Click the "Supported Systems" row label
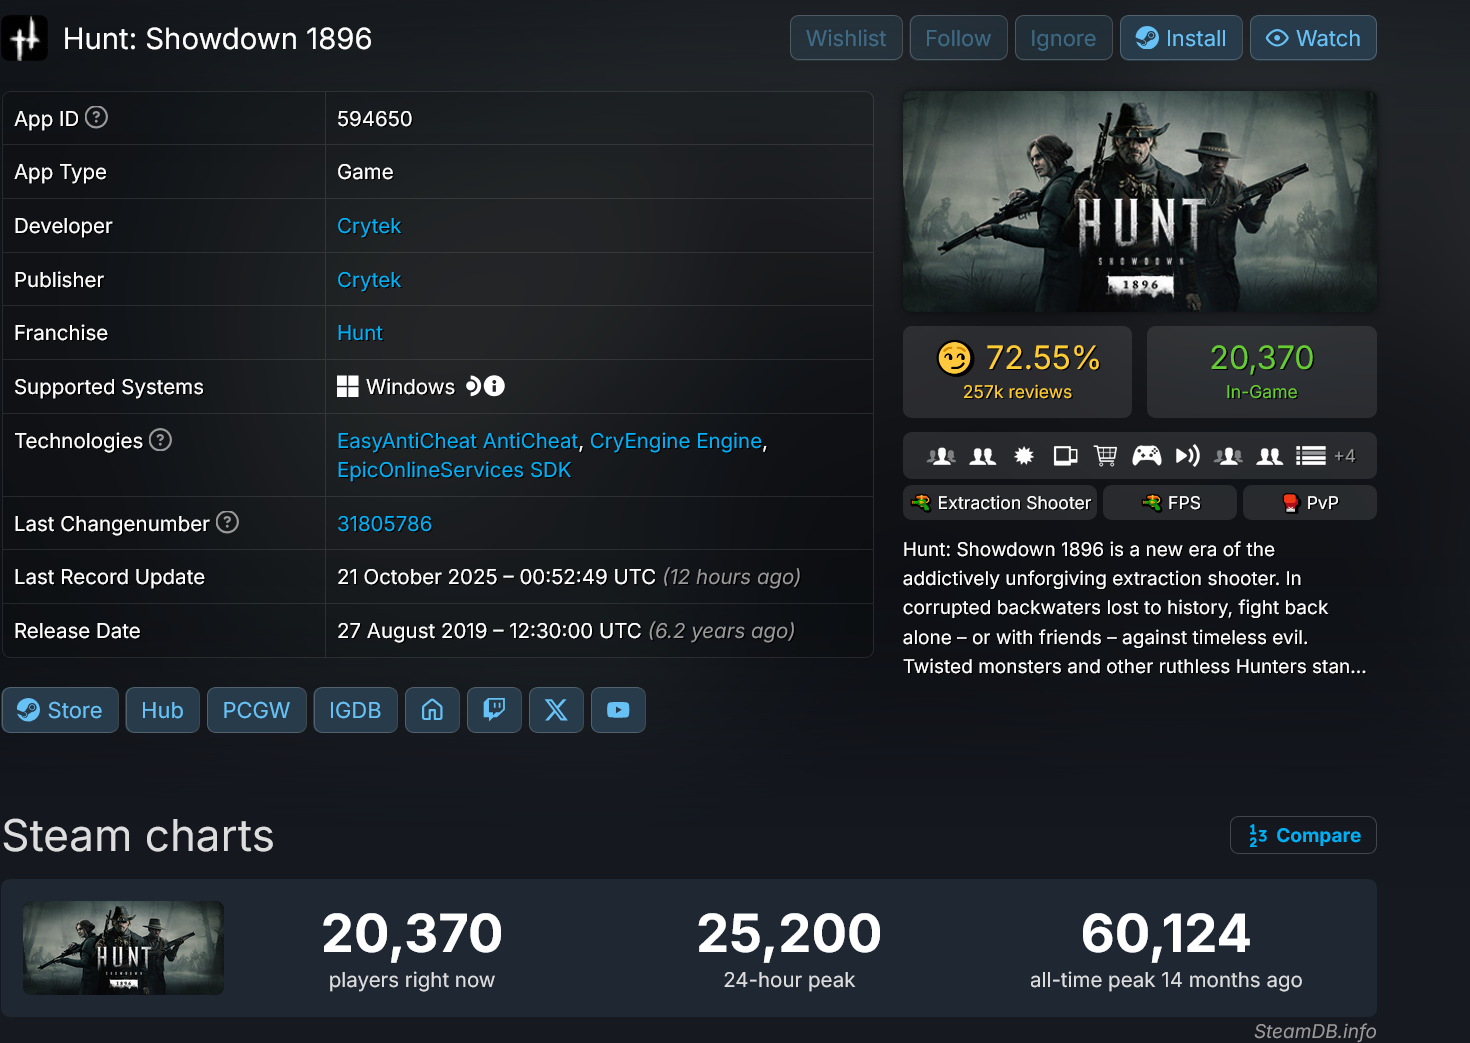1470x1043 pixels. (109, 387)
